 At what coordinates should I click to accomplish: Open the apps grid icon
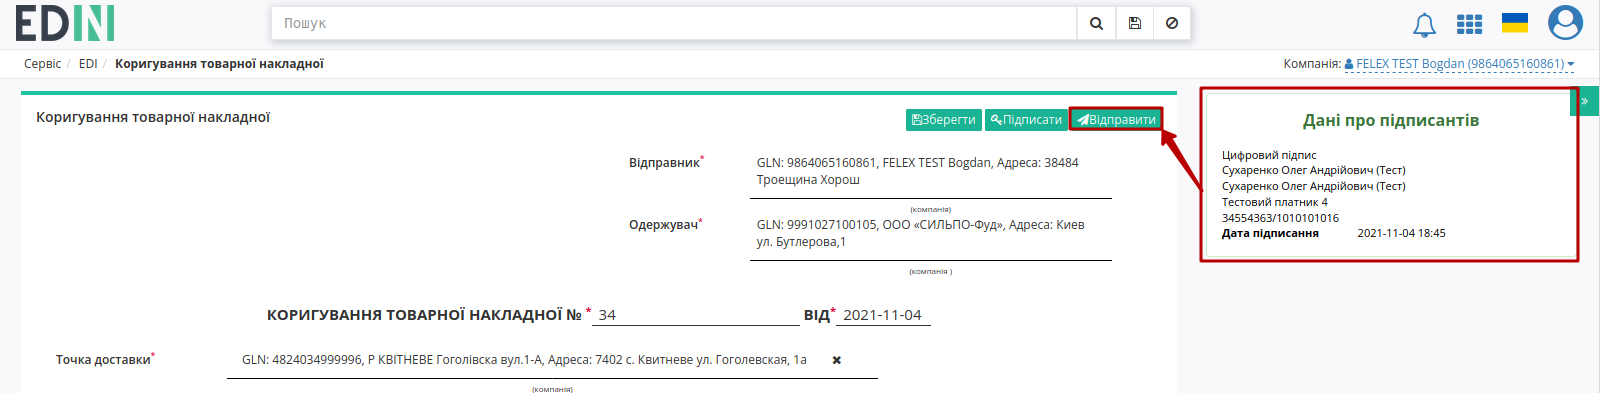coord(1469,24)
